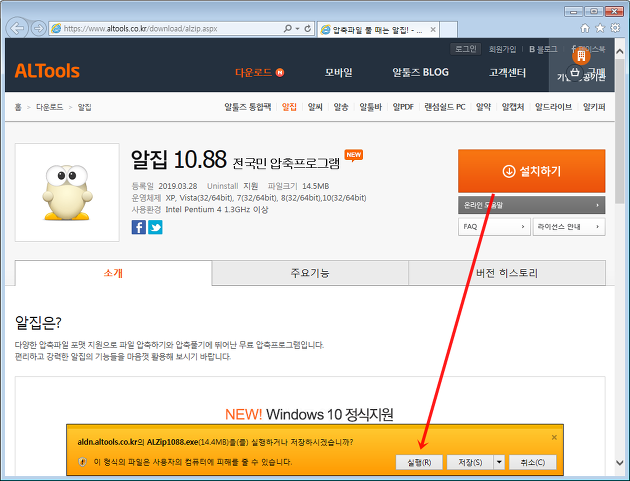Refresh the page using the reload icon
This screenshot has width=630, height=481.
[x=308, y=29]
